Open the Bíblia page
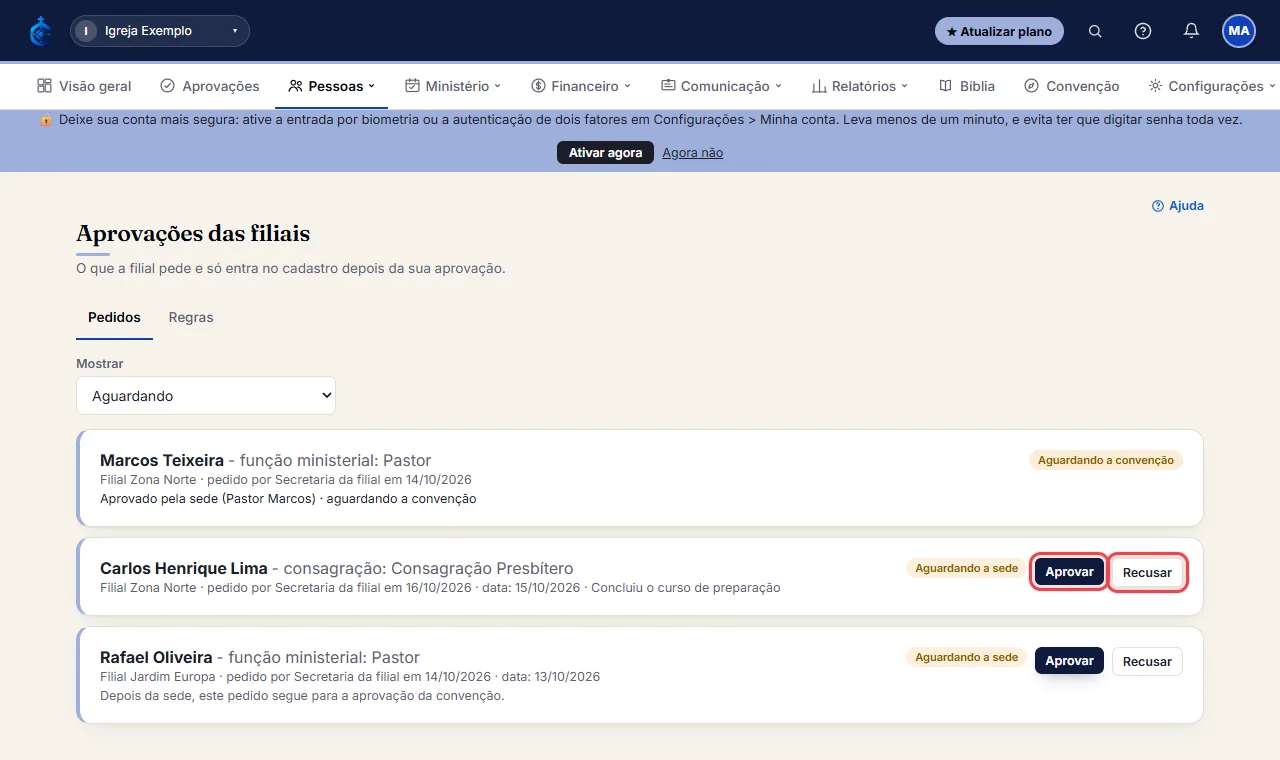 click(967, 86)
